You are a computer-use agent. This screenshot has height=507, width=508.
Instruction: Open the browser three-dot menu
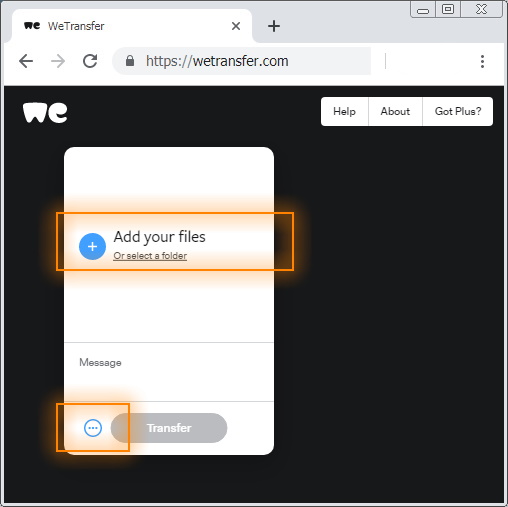pyautogui.click(x=482, y=61)
